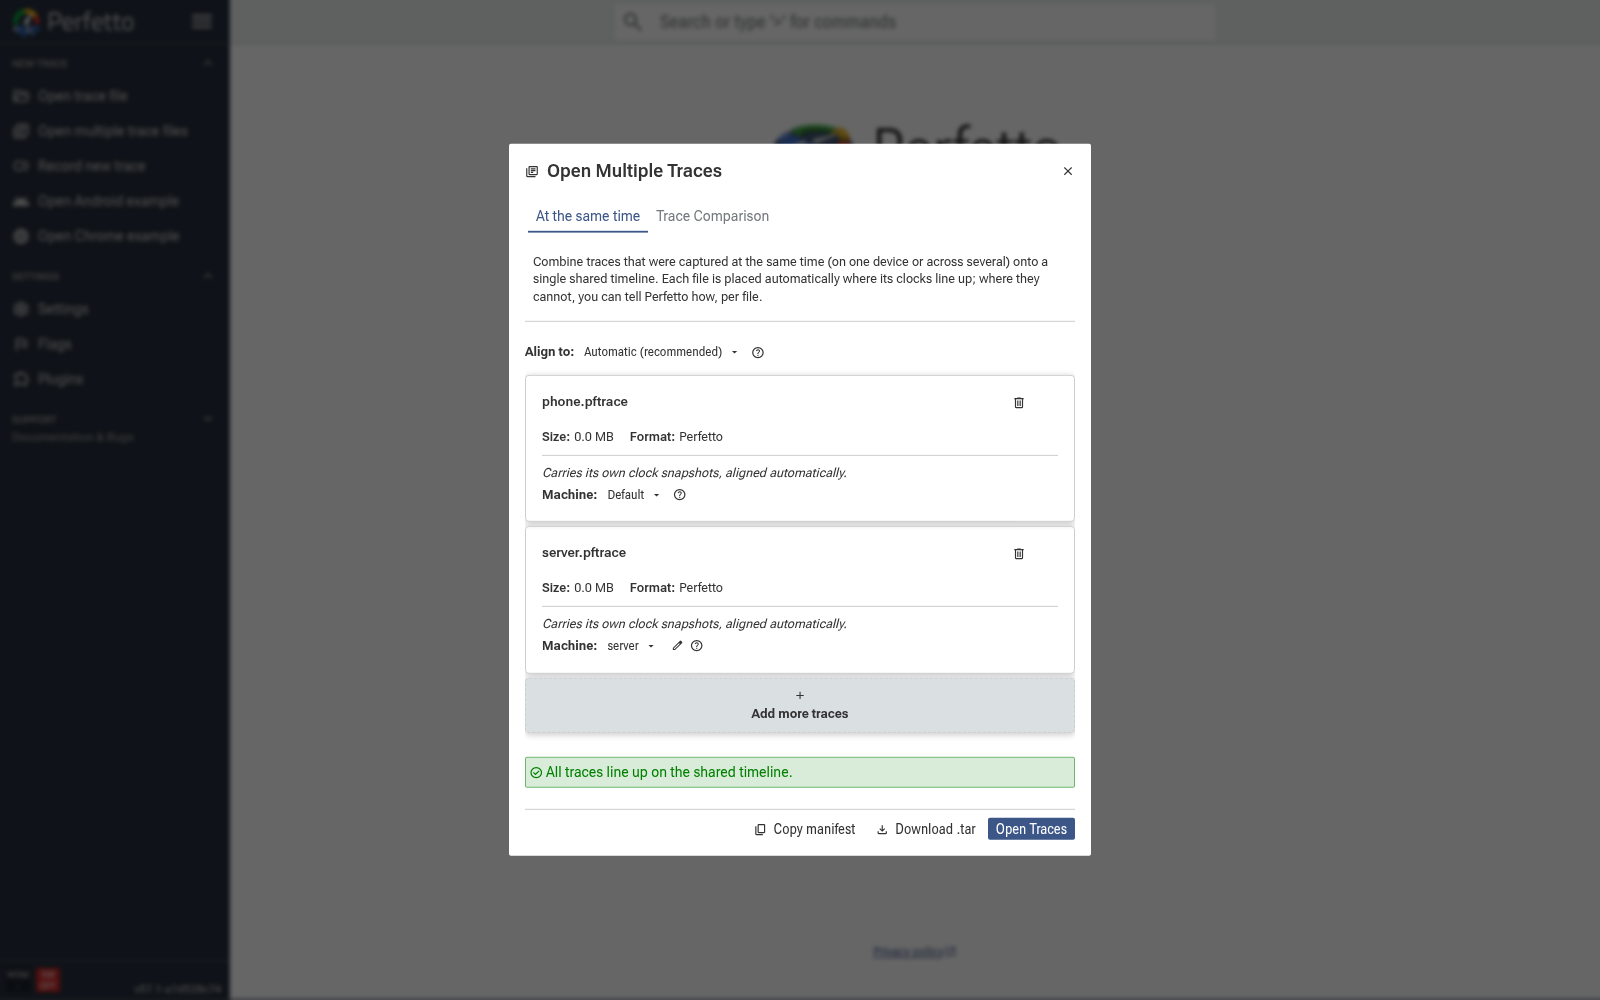Screen dimensions: 1600x1000
Task: Close the Open Multiple Traces dialog
Action: pos(1068,171)
